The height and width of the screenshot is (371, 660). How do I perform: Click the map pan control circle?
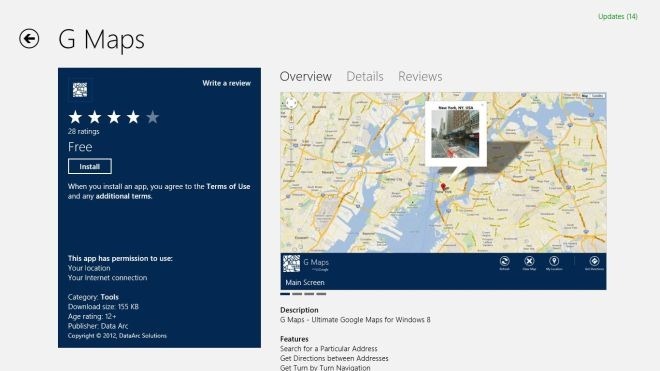point(291,102)
